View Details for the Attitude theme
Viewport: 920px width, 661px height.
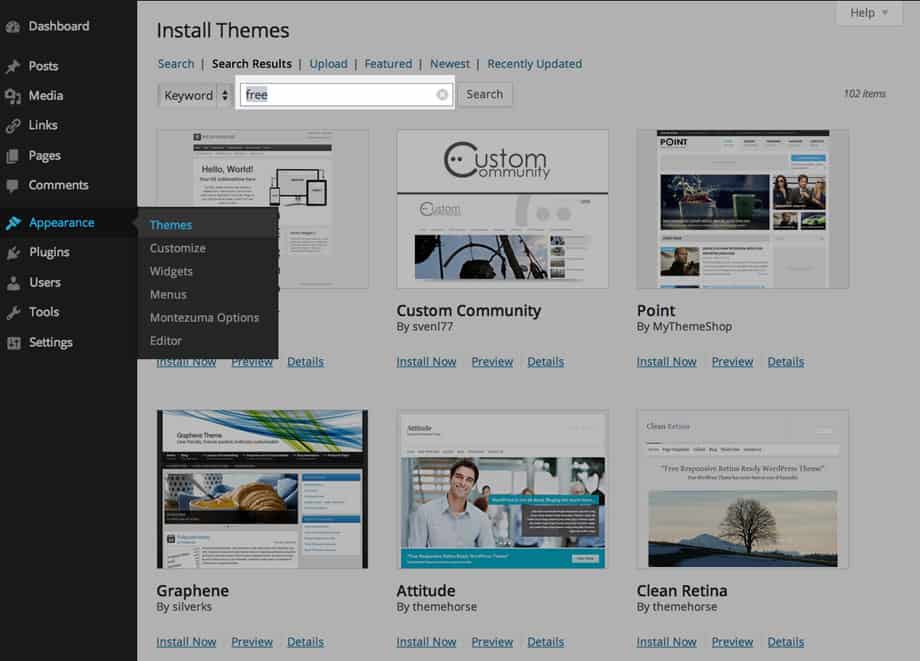coord(546,642)
